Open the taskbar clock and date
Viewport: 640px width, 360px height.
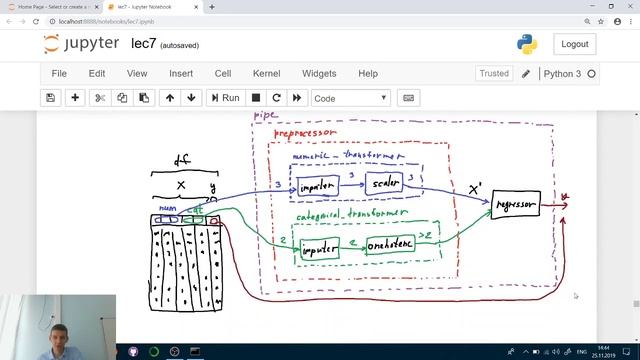tap(604, 351)
